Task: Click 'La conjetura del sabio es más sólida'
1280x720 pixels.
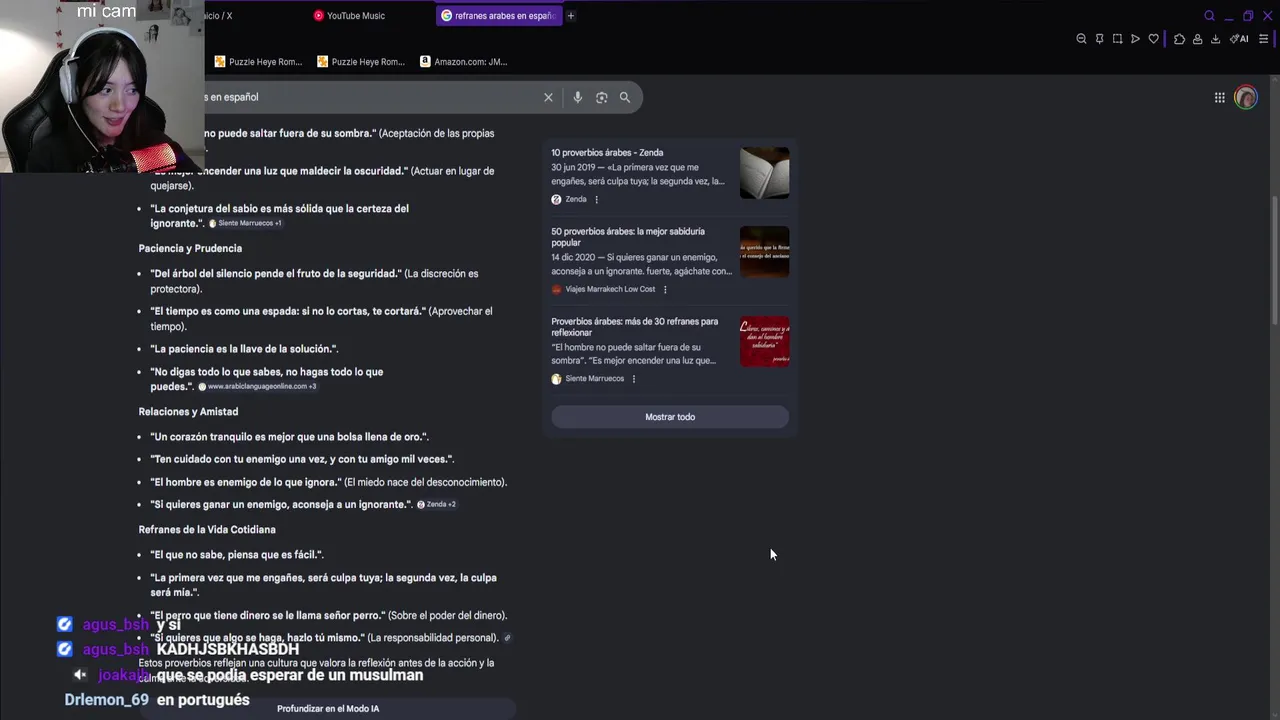Action: click(279, 216)
